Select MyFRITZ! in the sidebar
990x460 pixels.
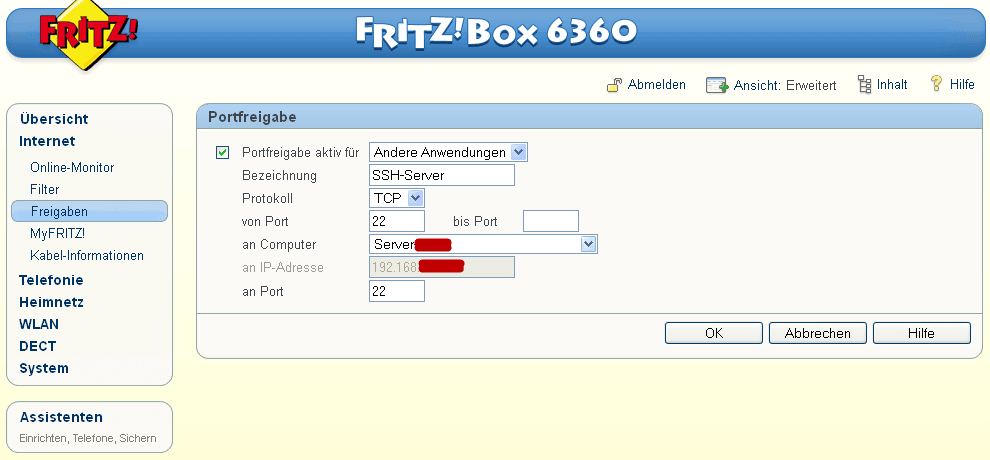pos(57,233)
